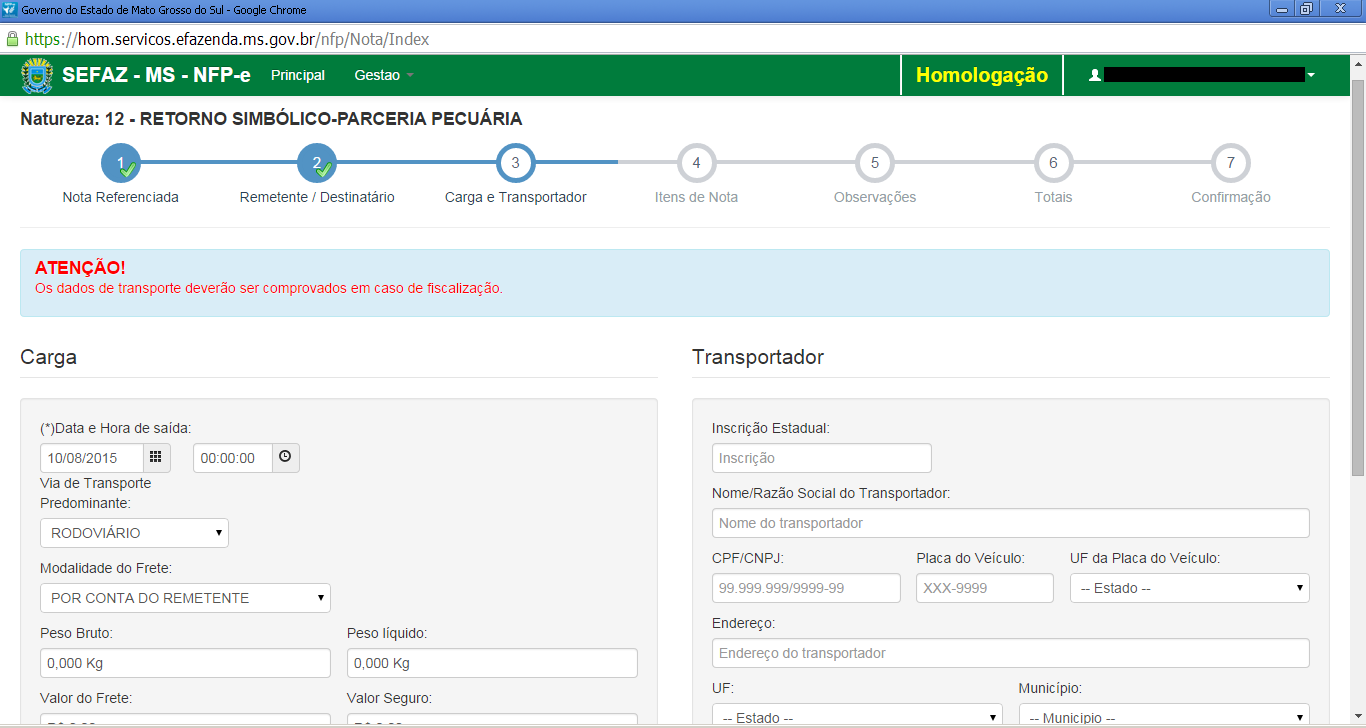Click SEFAZ - MS - NFP-e brand link
The image size is (1366, 728).
point(156,75)
